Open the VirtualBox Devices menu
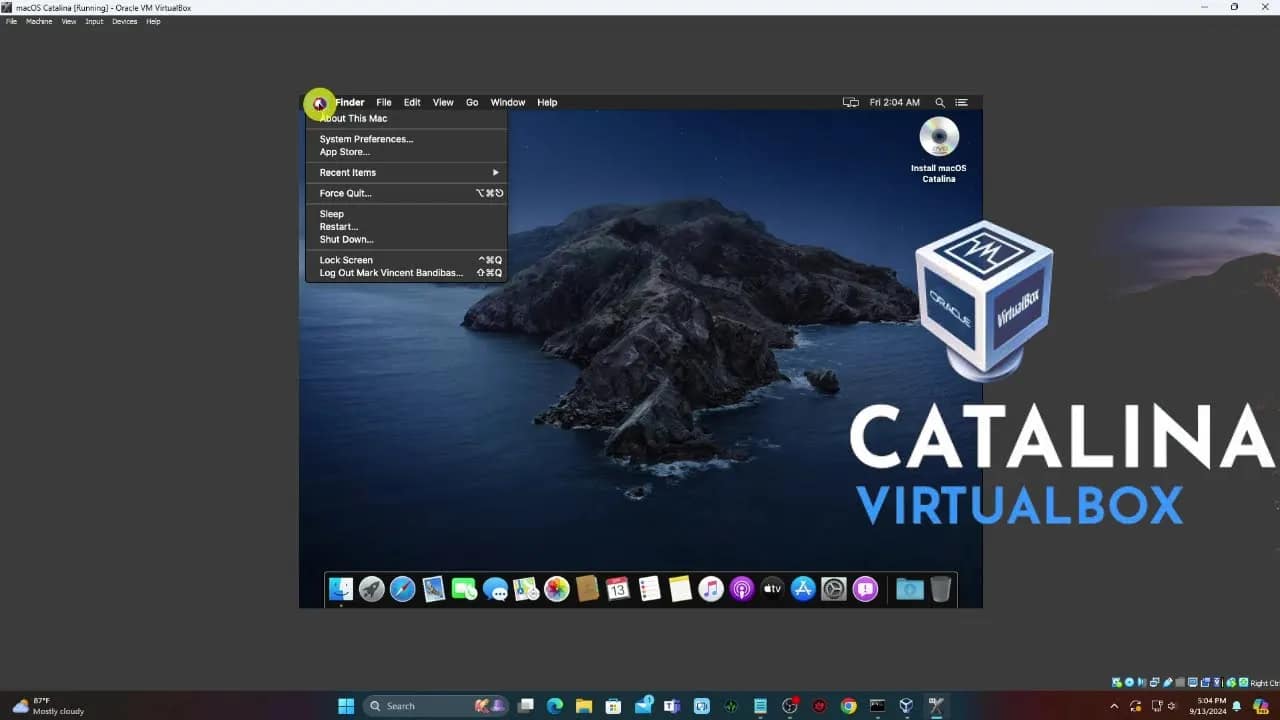The width and height of the screenshot is (1280, 720). (124, 21)
